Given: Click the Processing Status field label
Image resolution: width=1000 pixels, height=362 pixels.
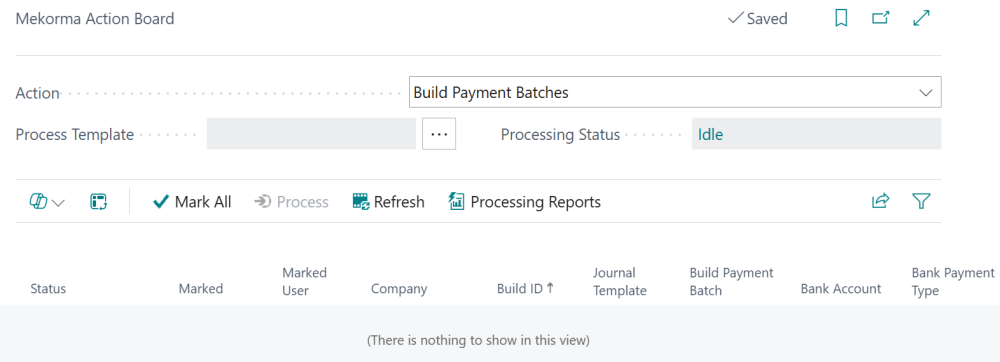Looking at the screenshot, I should click(x=561, y=134).
